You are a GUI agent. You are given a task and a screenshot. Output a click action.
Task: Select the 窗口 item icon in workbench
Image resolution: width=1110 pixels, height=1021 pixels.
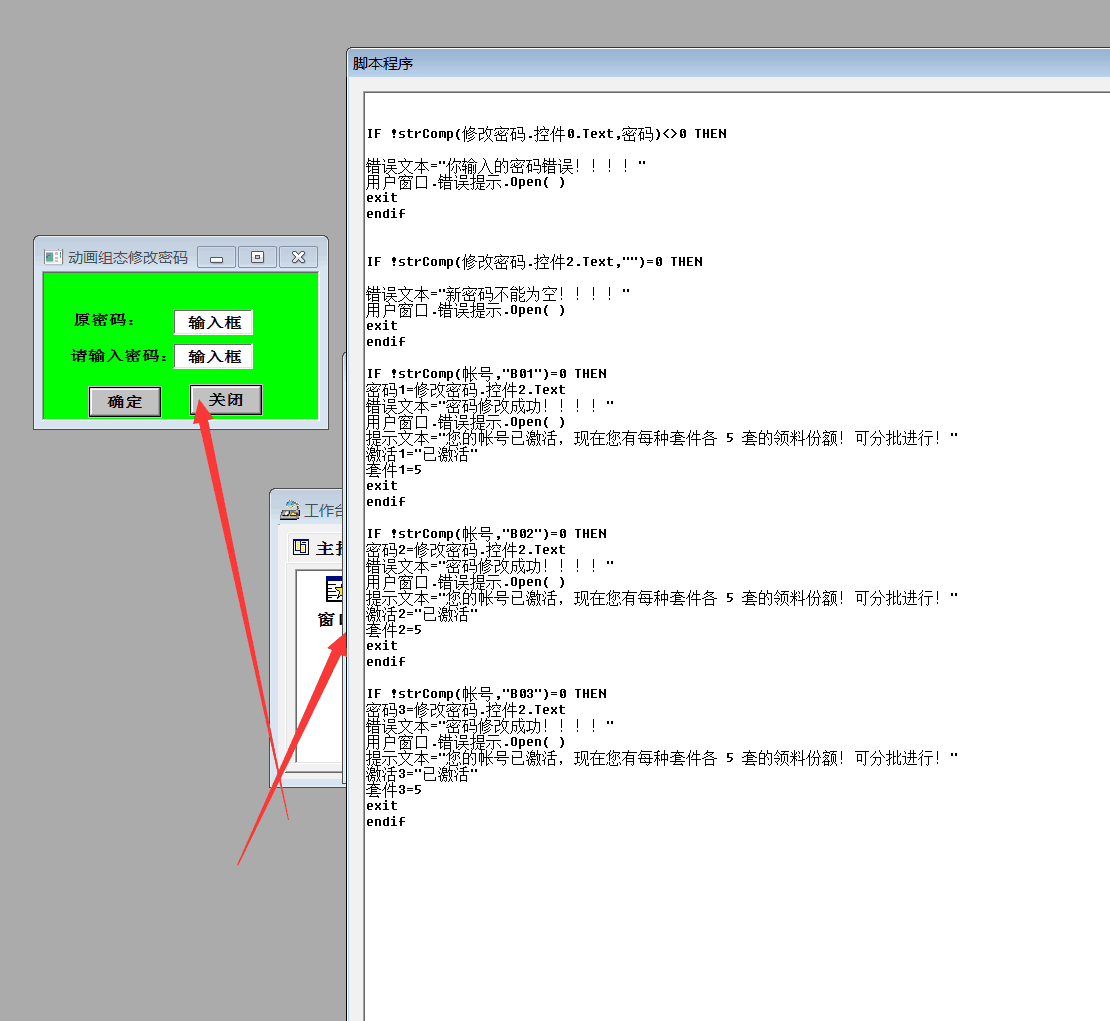(333, 590)
